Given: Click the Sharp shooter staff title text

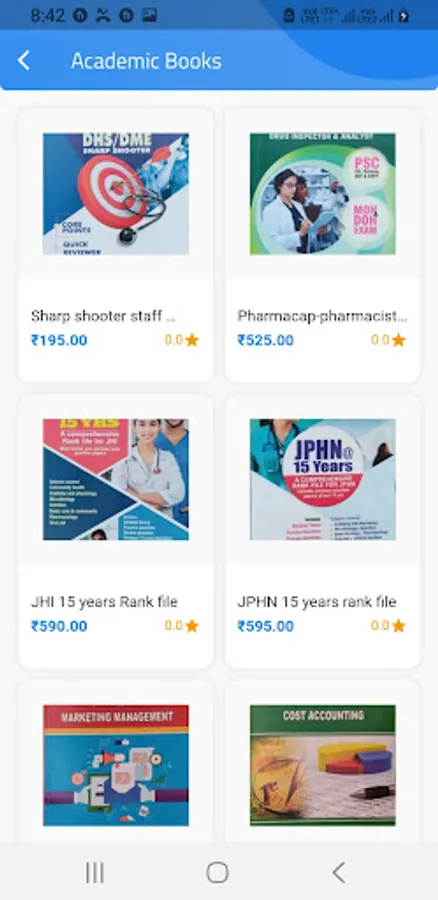Looking at the screenshot, I should [103, 316].
